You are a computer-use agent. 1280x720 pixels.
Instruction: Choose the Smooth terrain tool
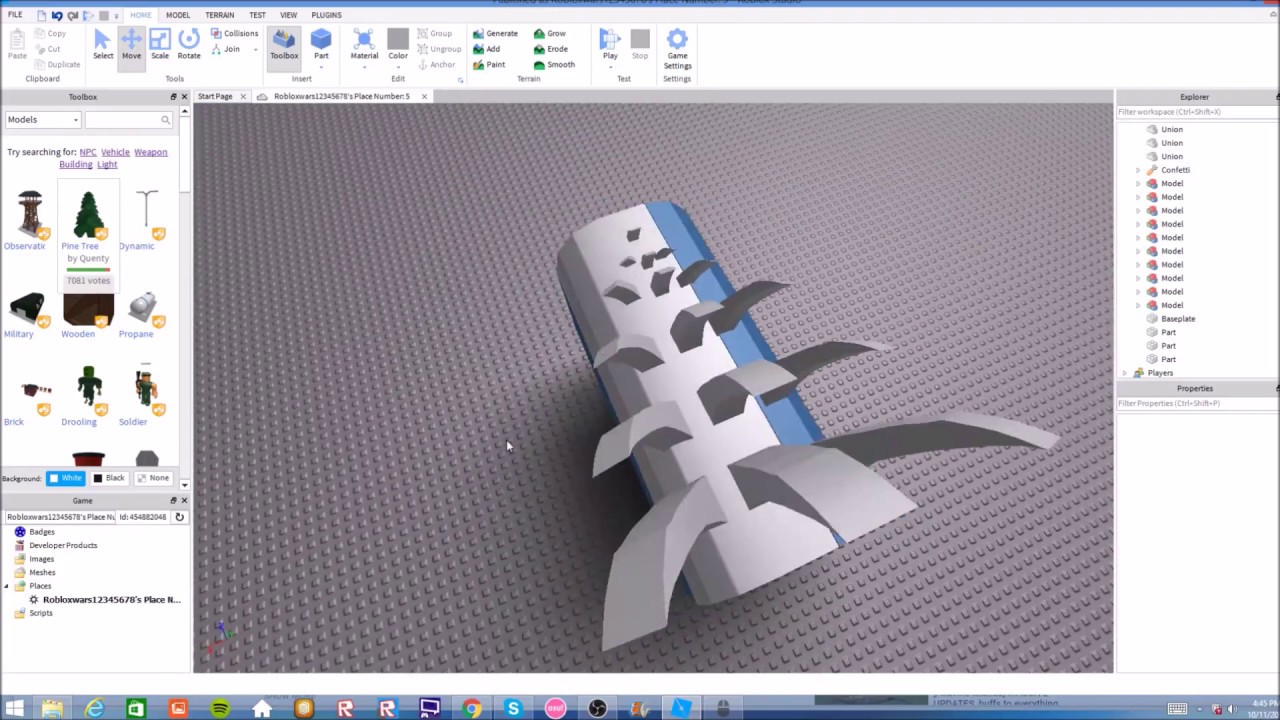tap(554, 65)
